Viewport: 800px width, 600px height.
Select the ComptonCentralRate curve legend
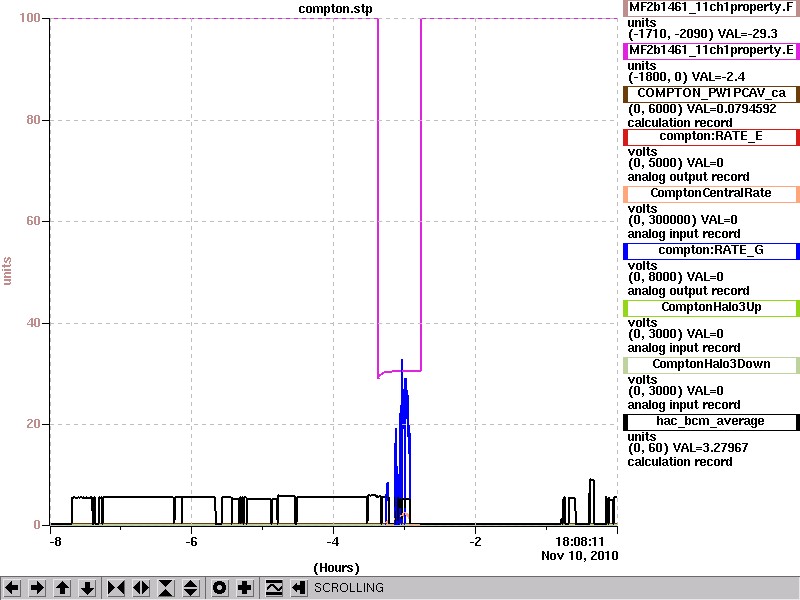click(x=711, y=193)
